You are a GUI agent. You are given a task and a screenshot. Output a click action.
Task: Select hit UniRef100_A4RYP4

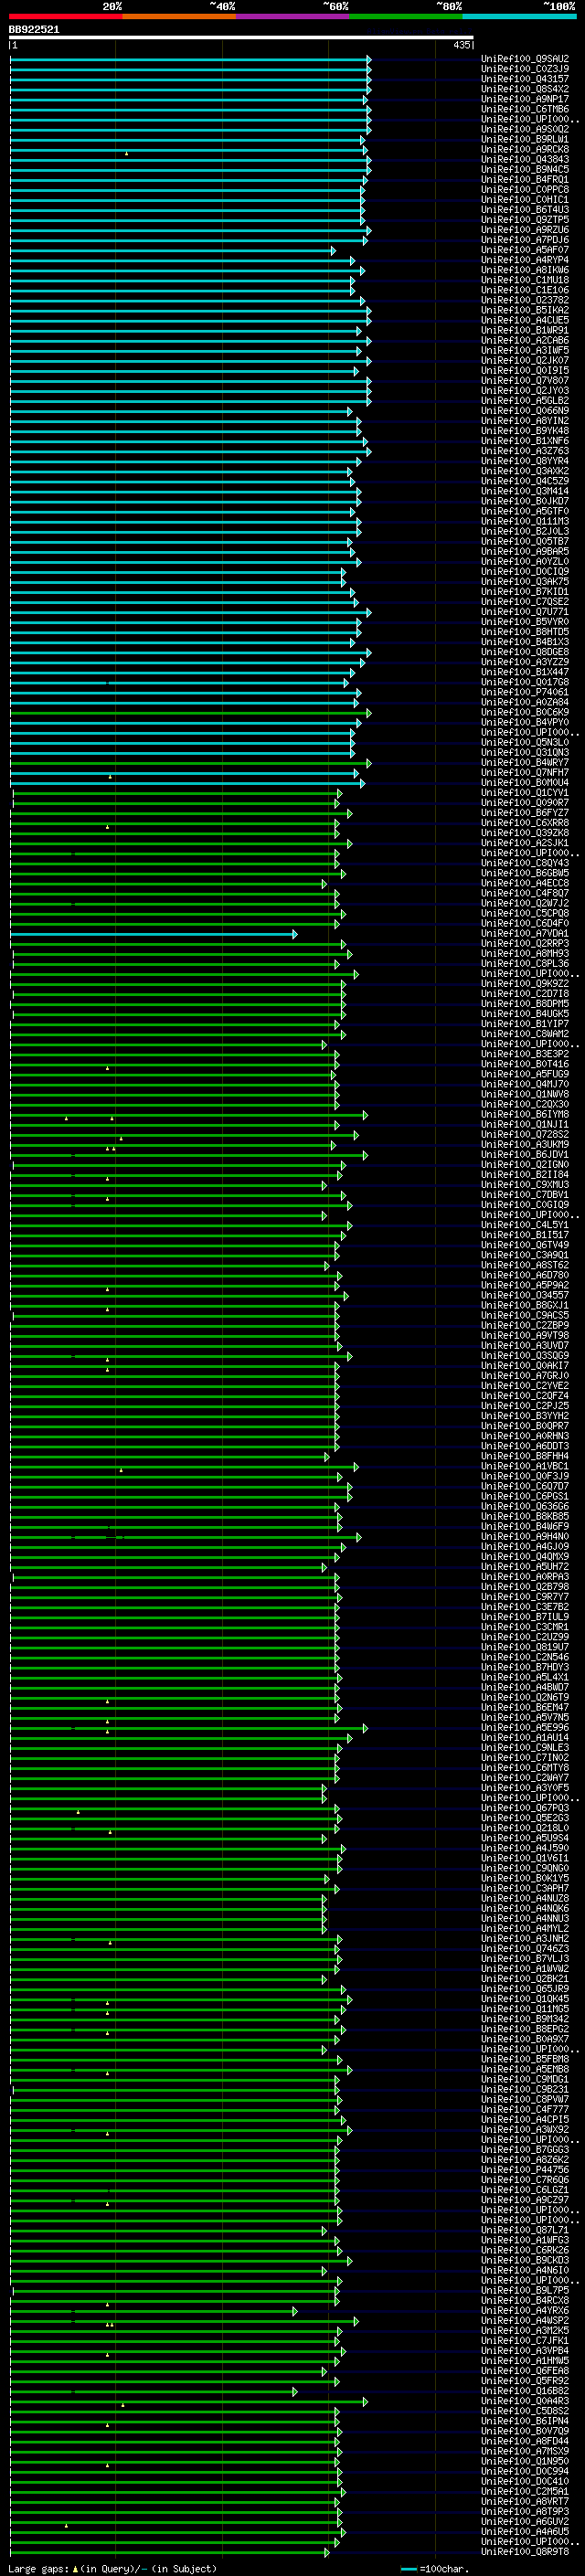tap(525, 260)
